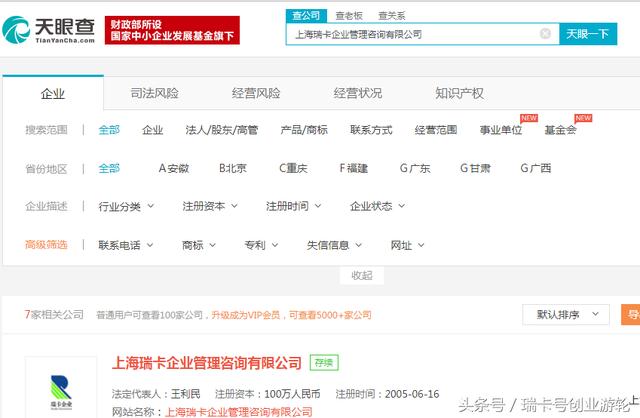640x418 pixels.
Task: Open the 失信信息 filter dropdown
Action: click(x=334, y=245)
